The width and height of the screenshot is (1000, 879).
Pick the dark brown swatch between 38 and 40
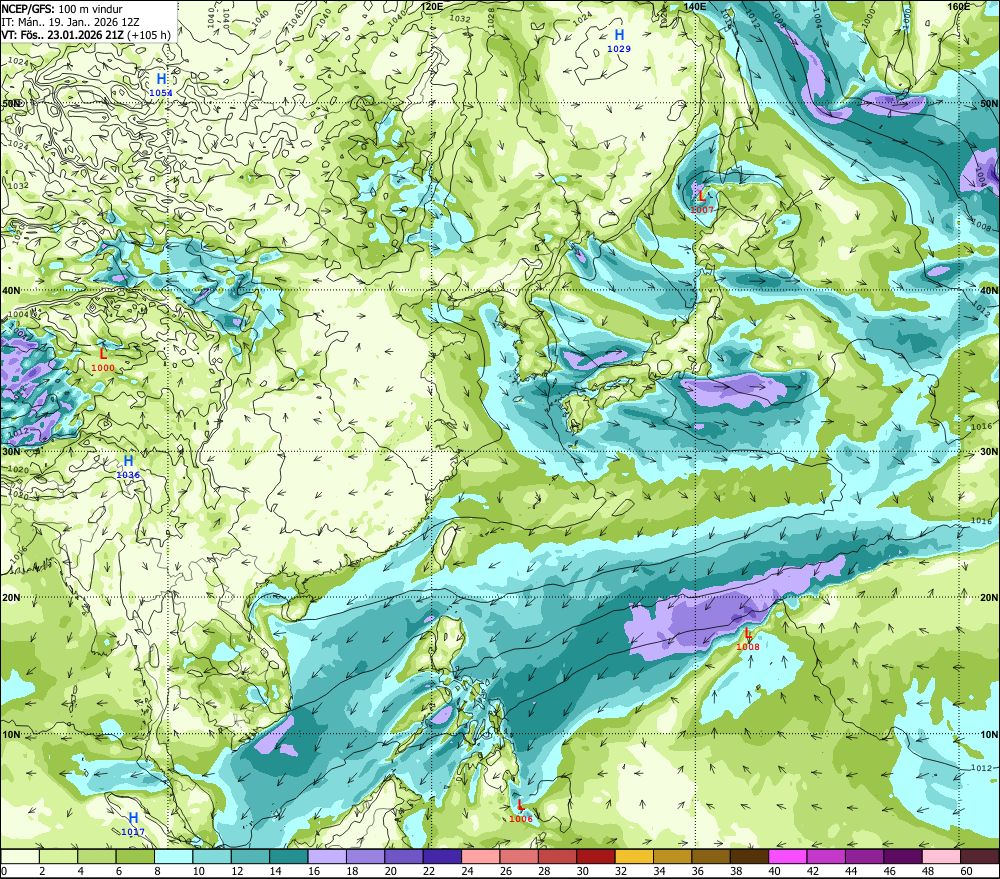749,856
